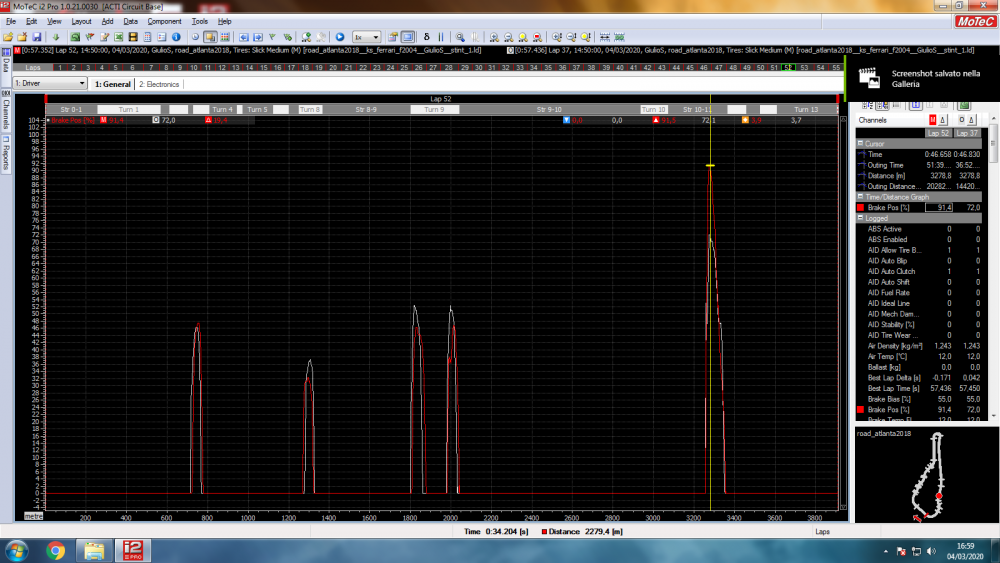Screen dimensions: 1000x563
Task: Click the colored grid table icon
Action: coord(224,37)
